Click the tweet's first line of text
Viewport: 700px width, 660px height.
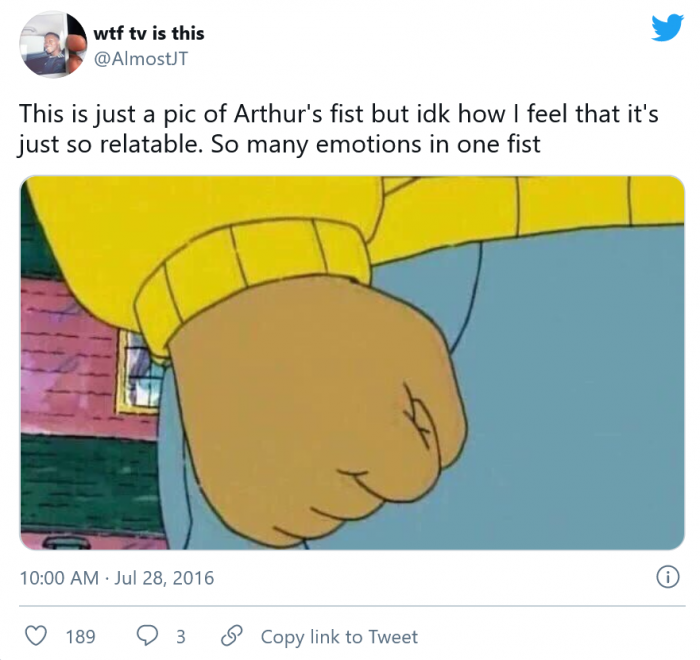[338, 113]
